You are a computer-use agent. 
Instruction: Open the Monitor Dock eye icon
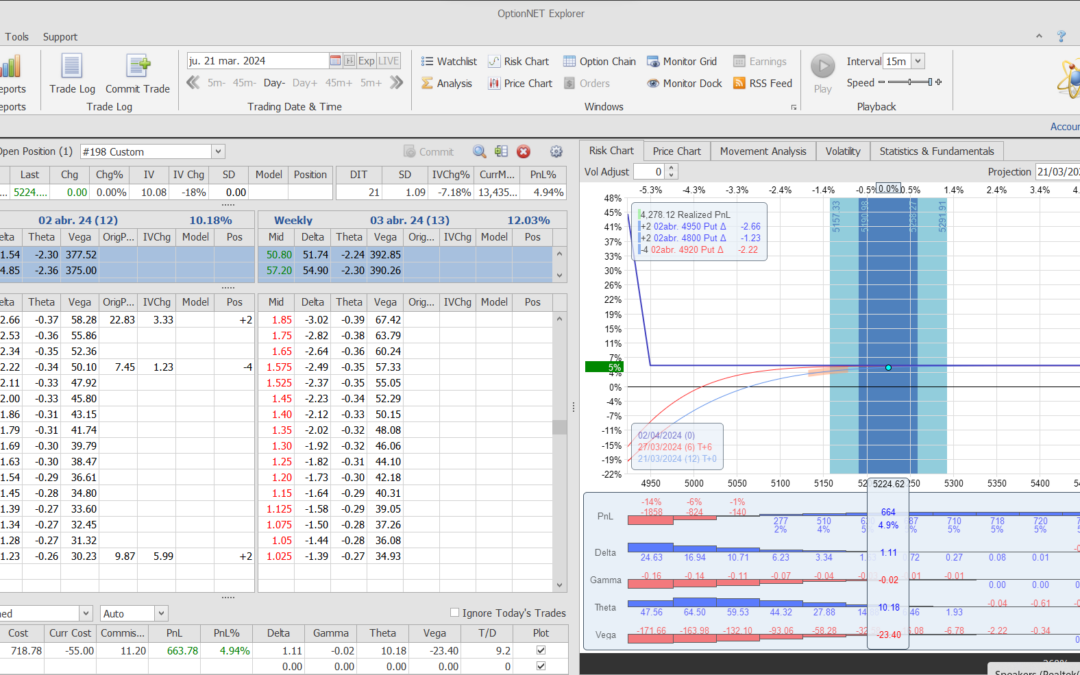(x=652, y=84)
